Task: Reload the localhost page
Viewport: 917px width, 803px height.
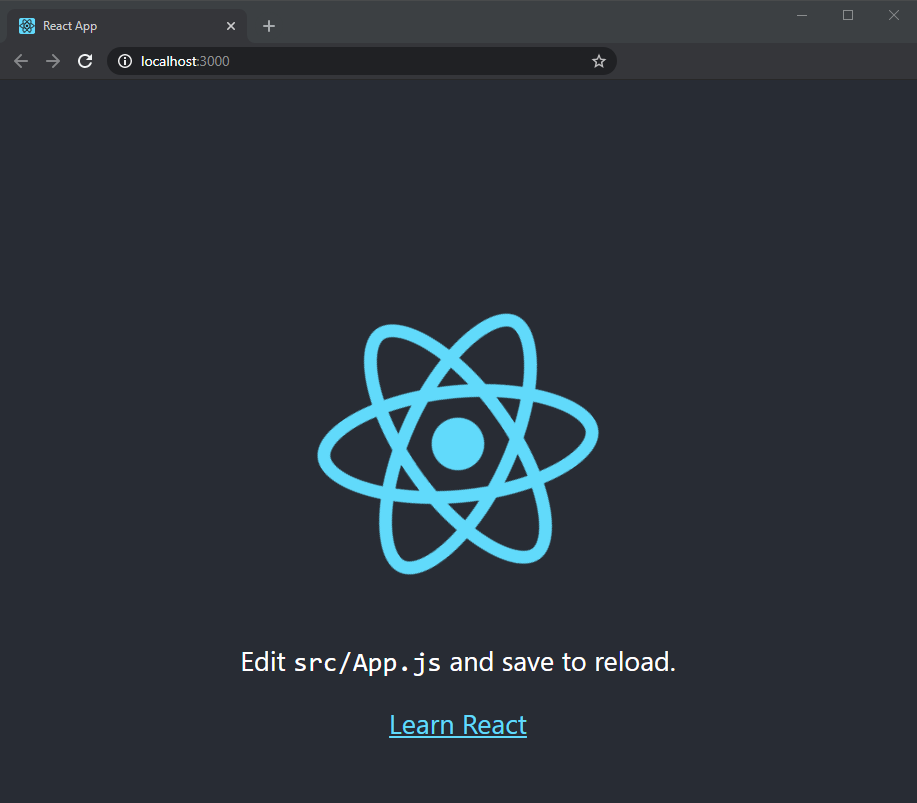Action: [x=85, y=61]
